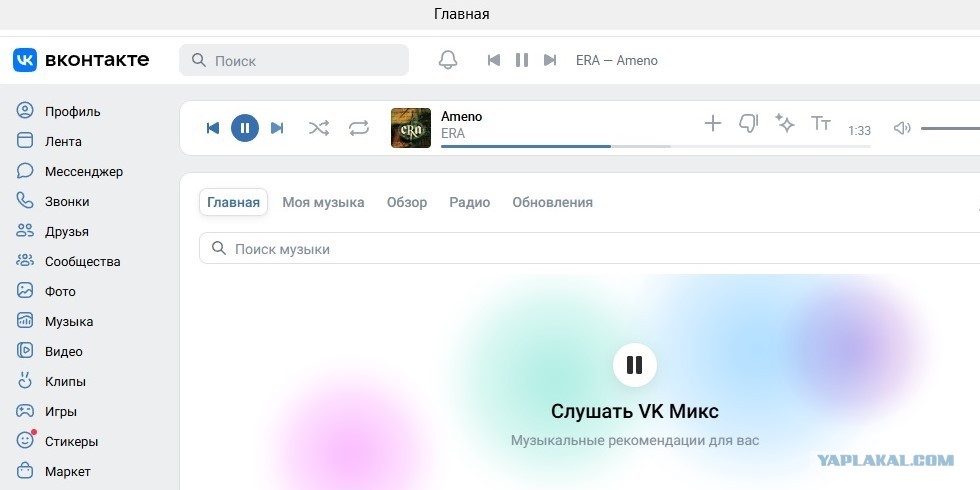
Task: Click the track time 1:33
Action: coord(859,131)
